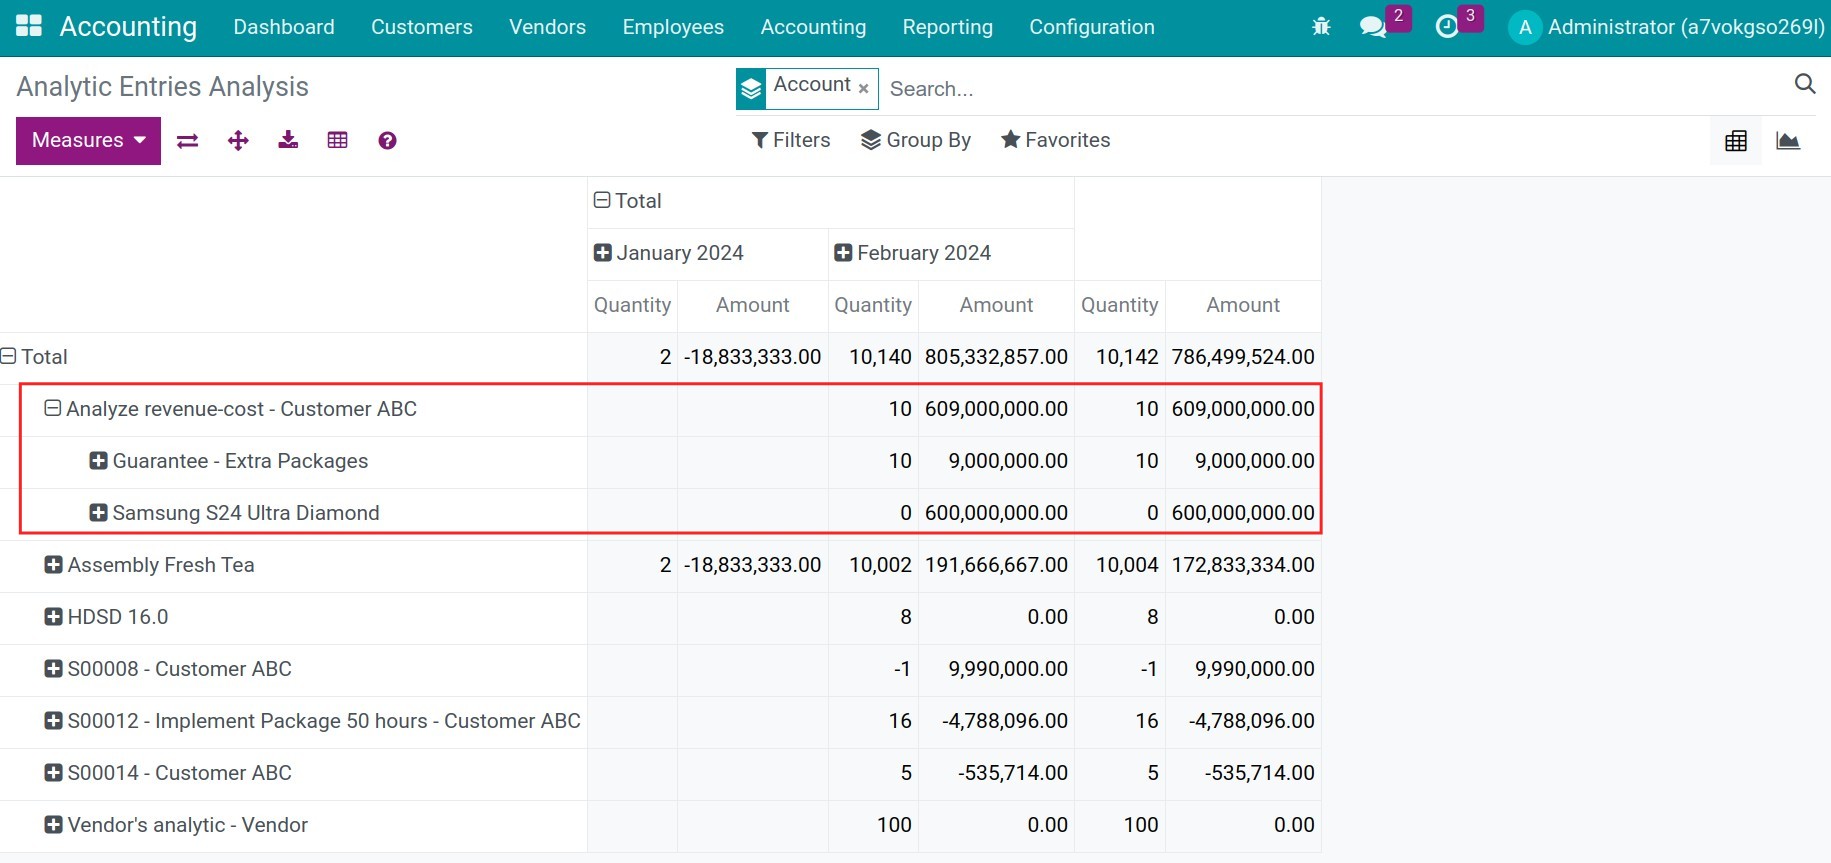Click the 10,002 quantity cell

pyautogui.click(x=873, y=565)
